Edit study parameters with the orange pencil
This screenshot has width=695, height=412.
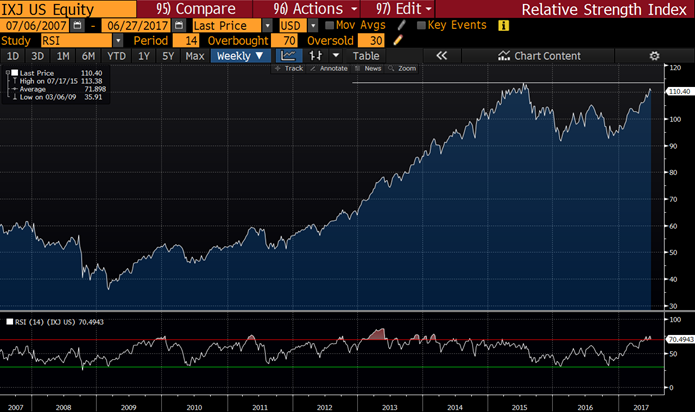tap(399, 40)
